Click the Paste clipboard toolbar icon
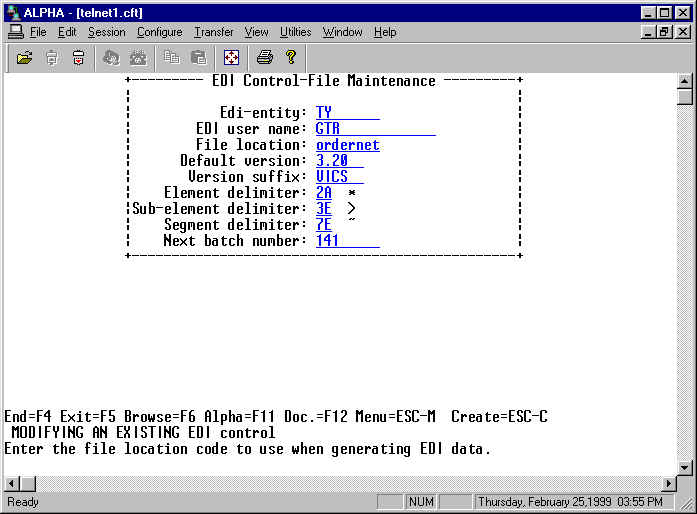The height and width of the screenshot is (514, 697). [198, 58]
